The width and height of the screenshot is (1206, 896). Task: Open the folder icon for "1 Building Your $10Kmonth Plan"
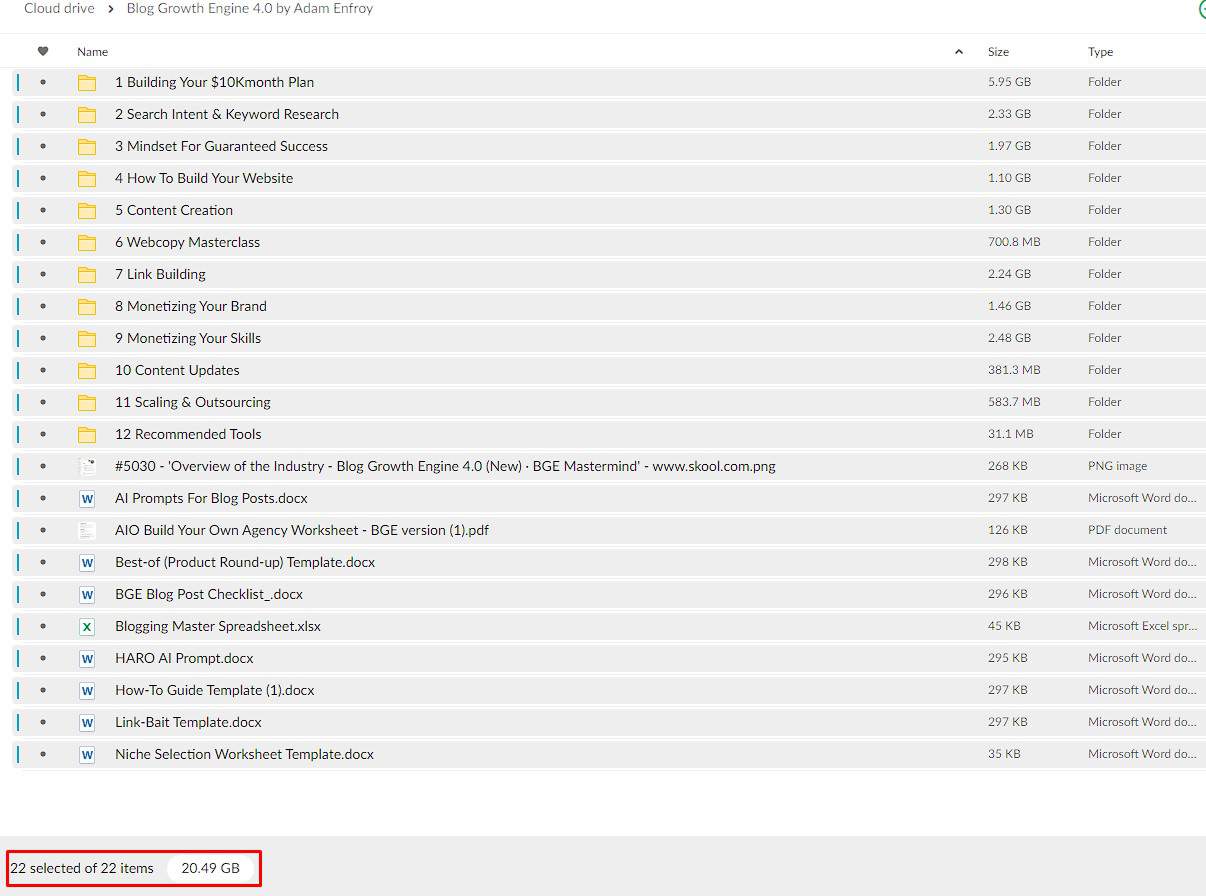click(87, 82)
